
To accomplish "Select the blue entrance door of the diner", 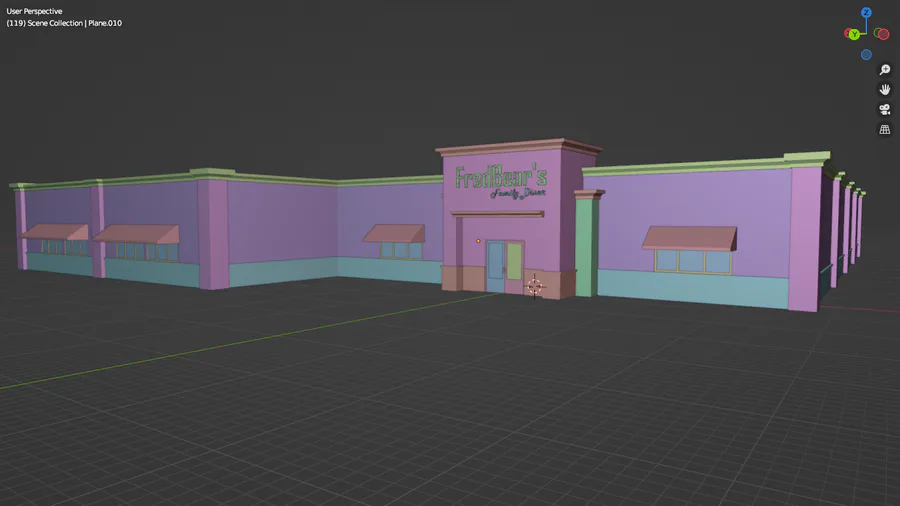I will (x=495, y=267).
